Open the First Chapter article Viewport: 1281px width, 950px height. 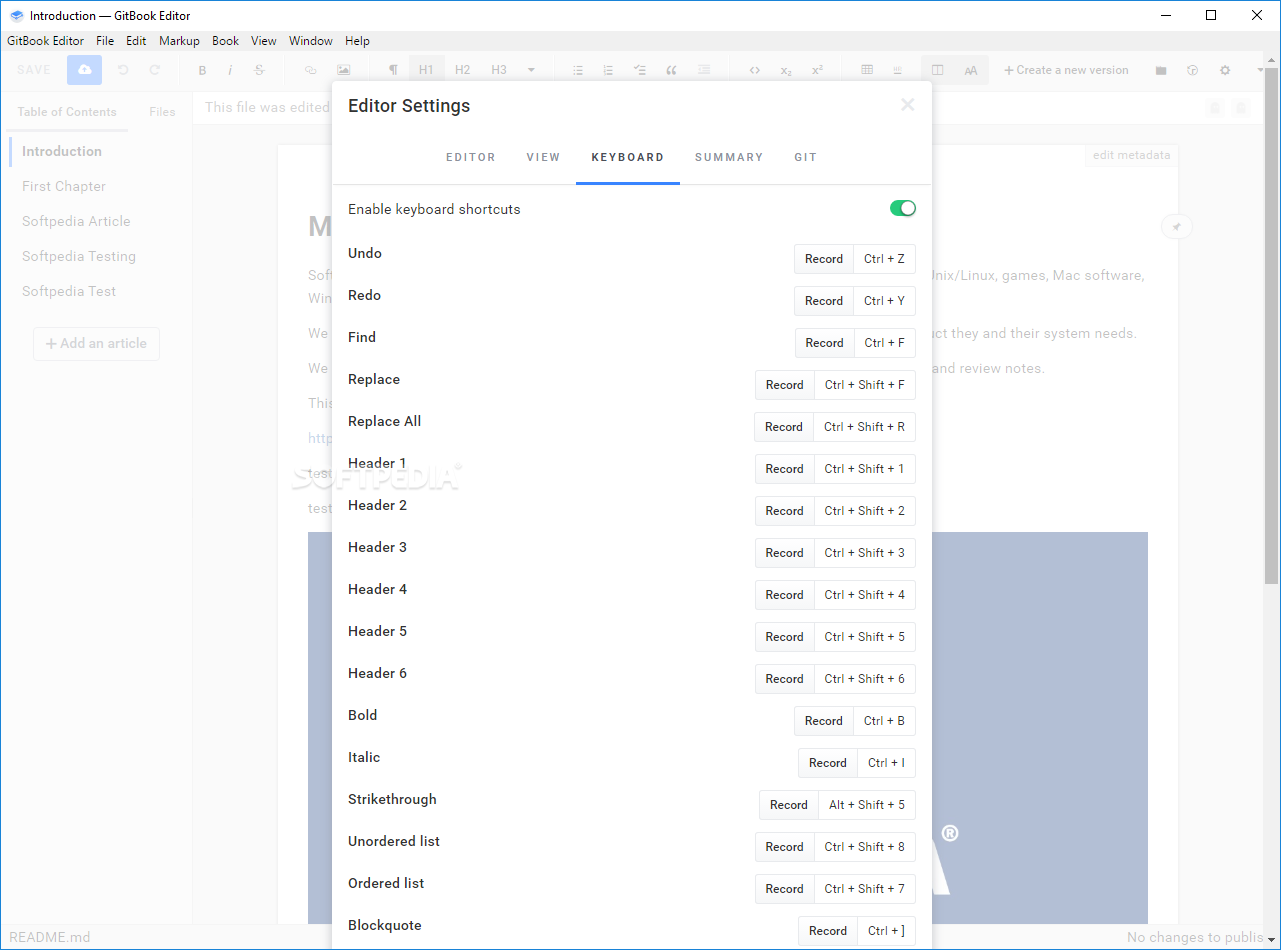[64, 186]
